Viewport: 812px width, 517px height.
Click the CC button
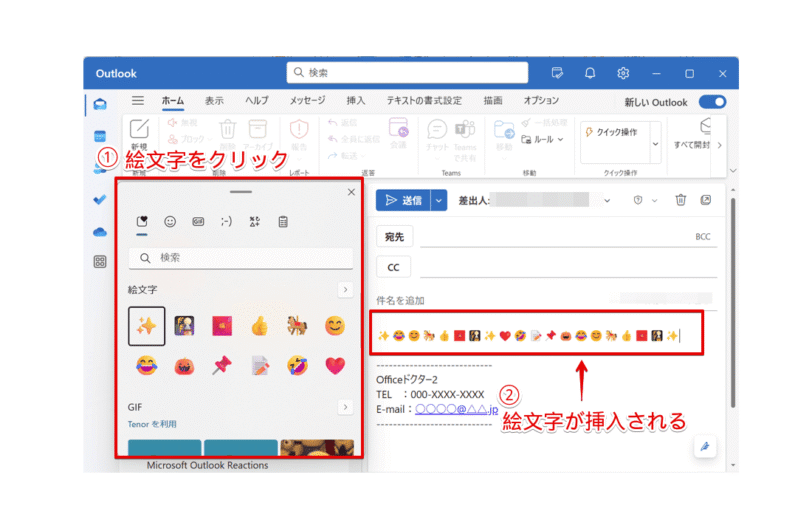(x=394, y=267)
